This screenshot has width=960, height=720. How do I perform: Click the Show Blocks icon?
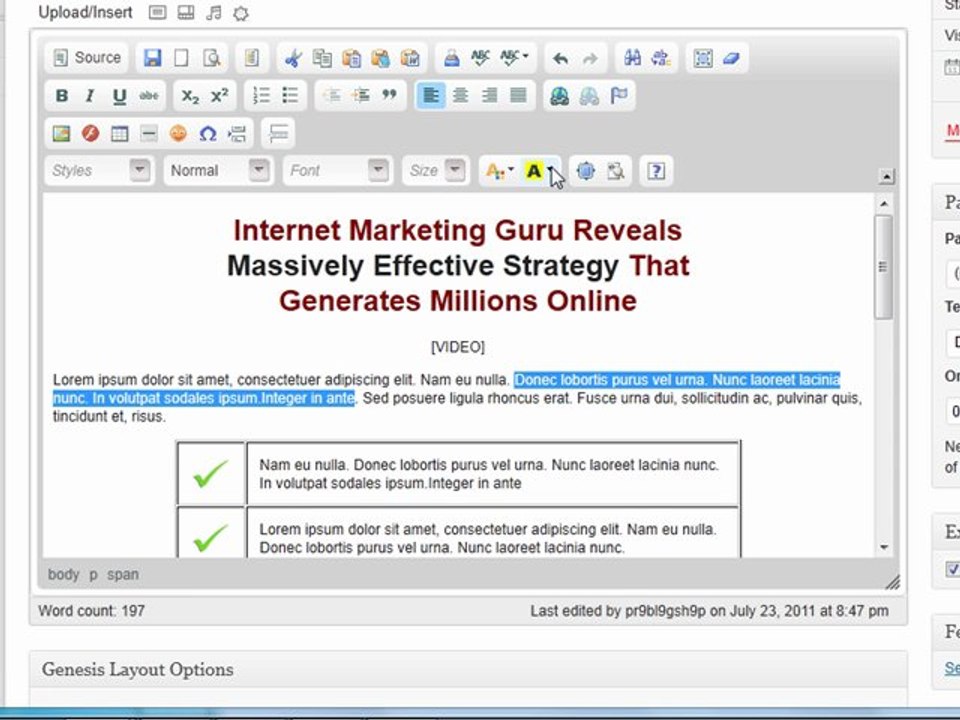(x=615, y=171)
